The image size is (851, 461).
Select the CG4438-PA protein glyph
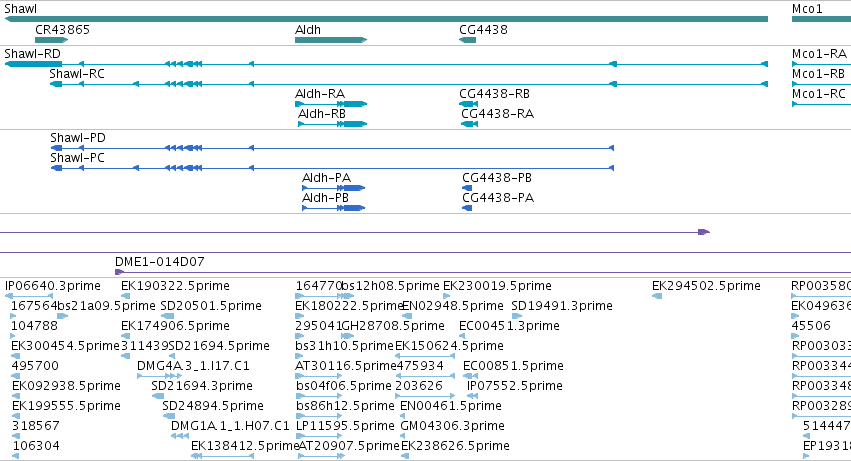467,208
